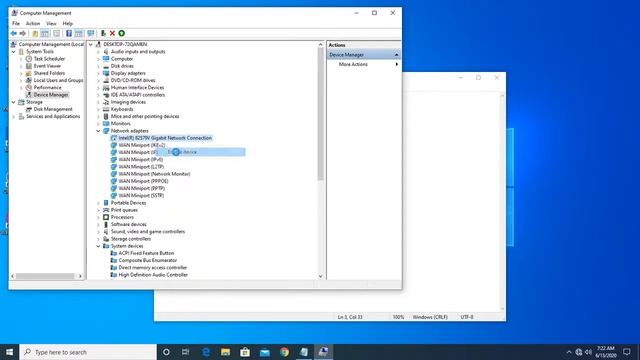This screenshot has height=360, width=640.
Task: Open the File menu
Action: 16,24
